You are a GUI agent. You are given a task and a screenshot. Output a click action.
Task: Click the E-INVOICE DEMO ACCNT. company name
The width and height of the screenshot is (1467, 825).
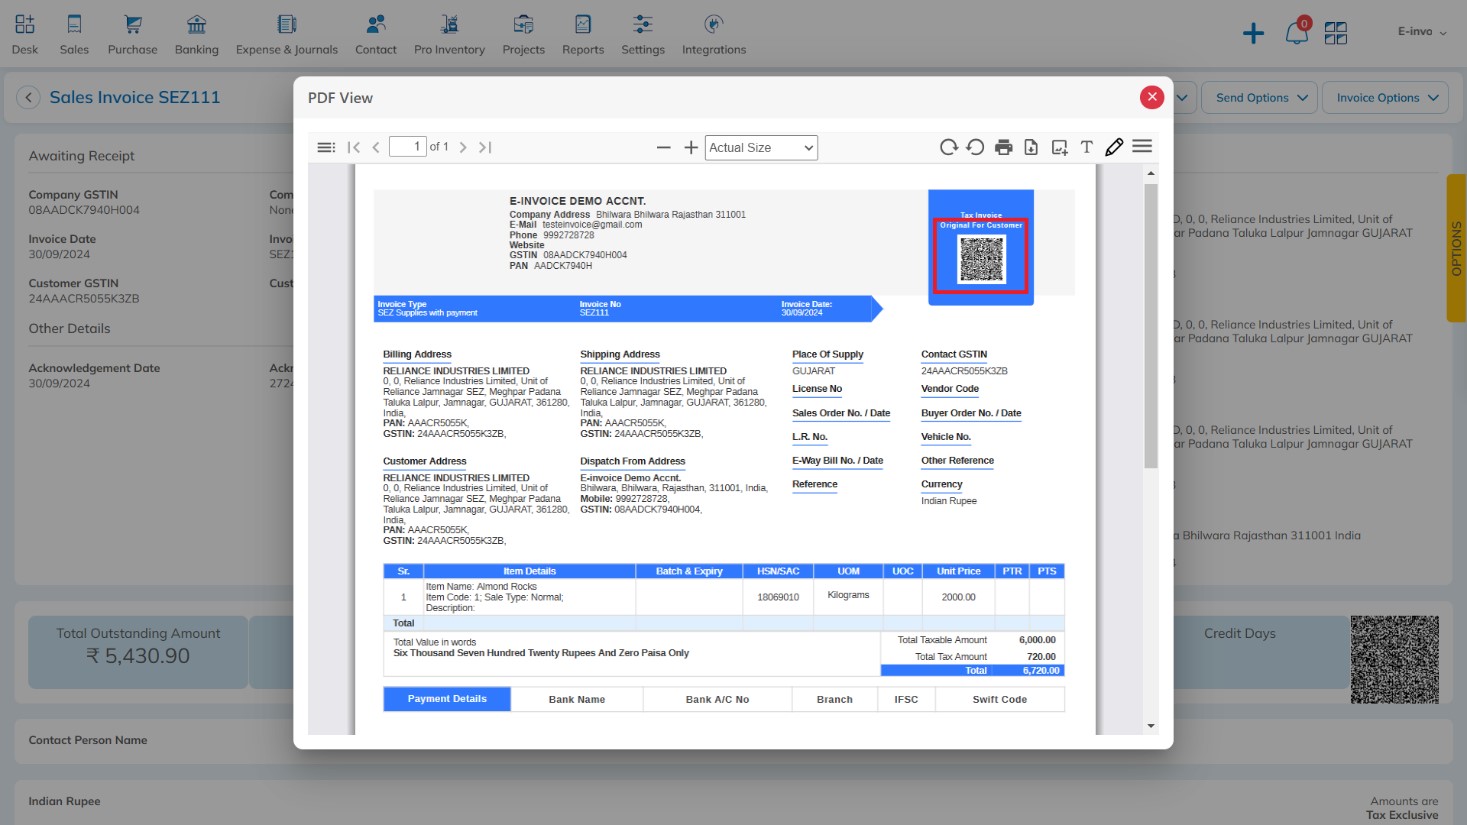click(578, 201)
